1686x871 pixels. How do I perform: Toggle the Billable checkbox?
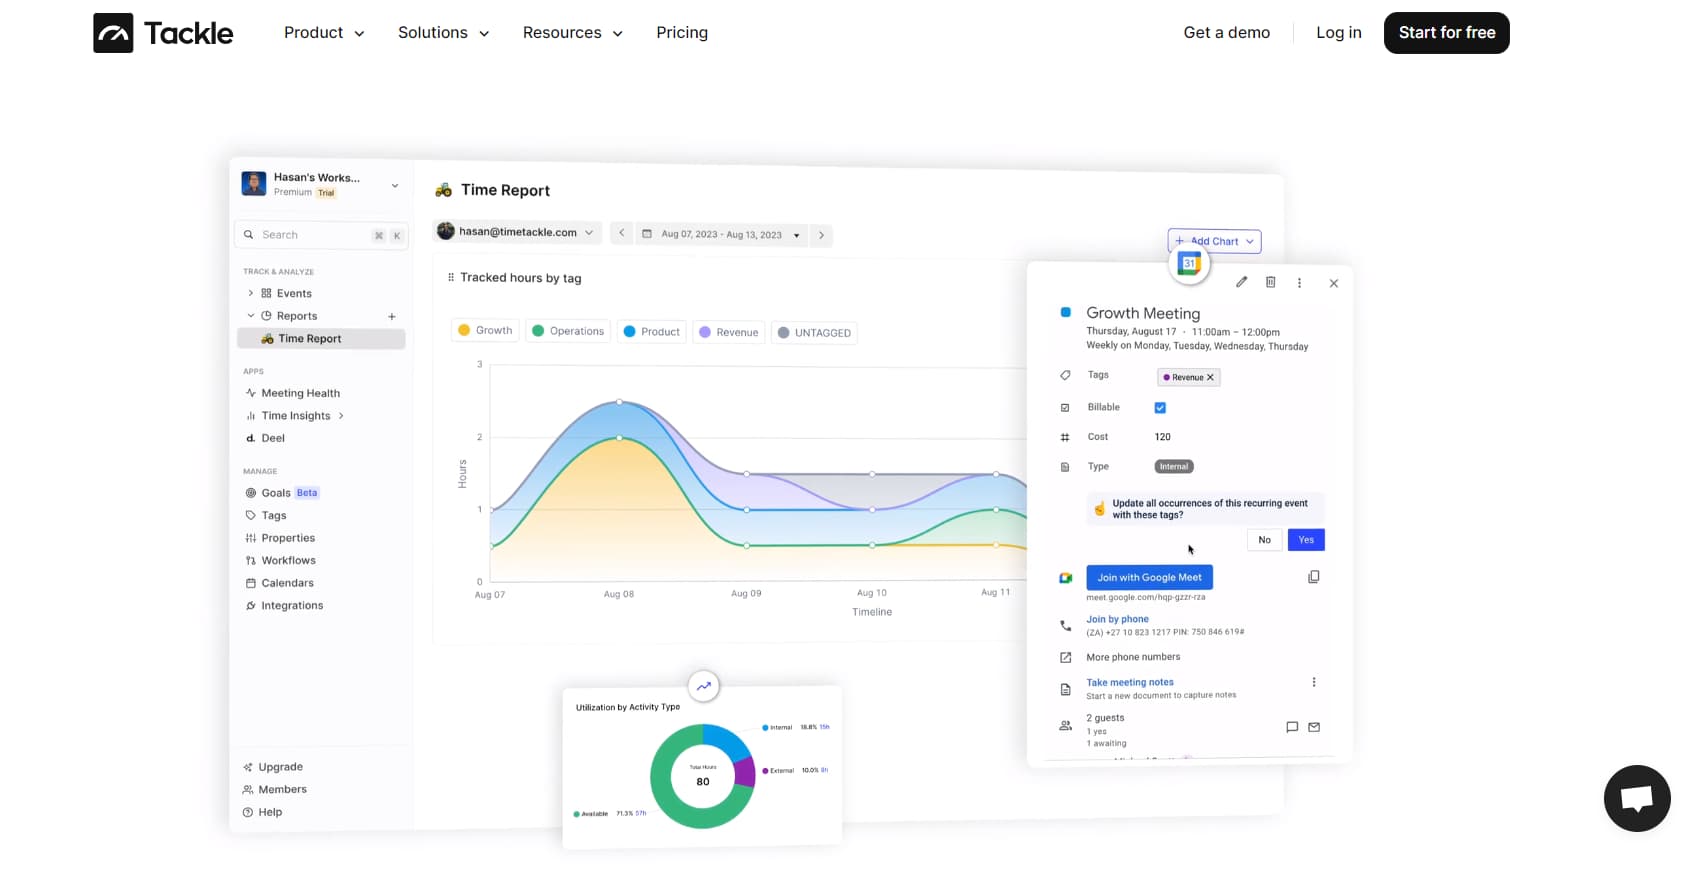(x=1160, y=408)
